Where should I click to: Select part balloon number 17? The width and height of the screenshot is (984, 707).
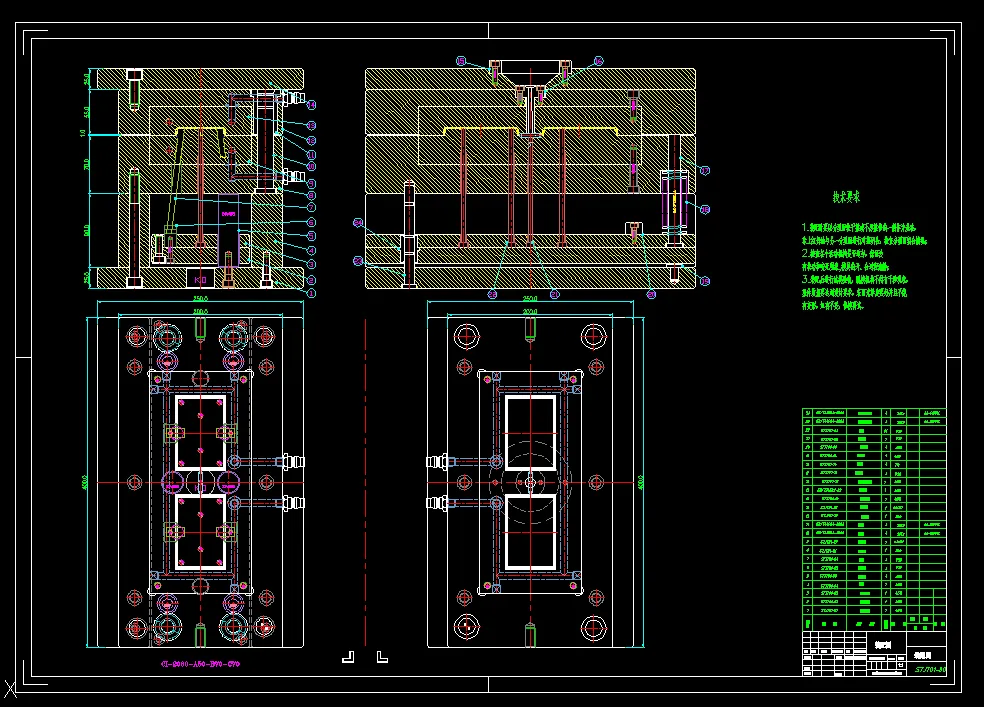[x=705, y=171]
